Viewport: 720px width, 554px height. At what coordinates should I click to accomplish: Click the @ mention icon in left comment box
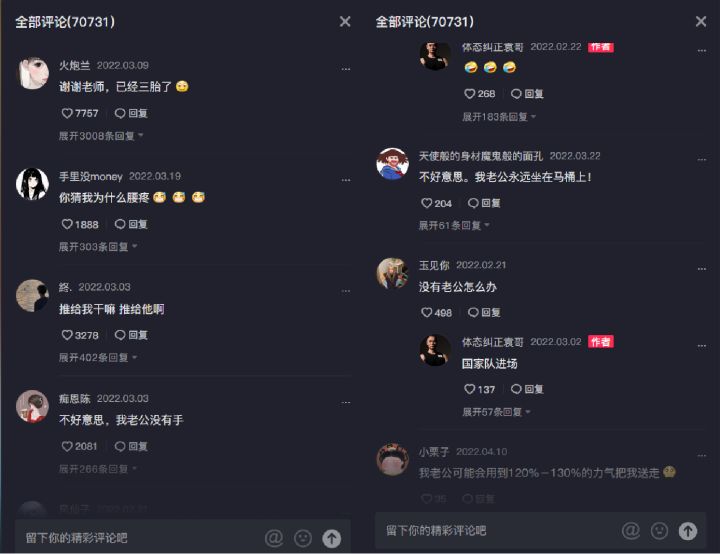click(274, 537)
